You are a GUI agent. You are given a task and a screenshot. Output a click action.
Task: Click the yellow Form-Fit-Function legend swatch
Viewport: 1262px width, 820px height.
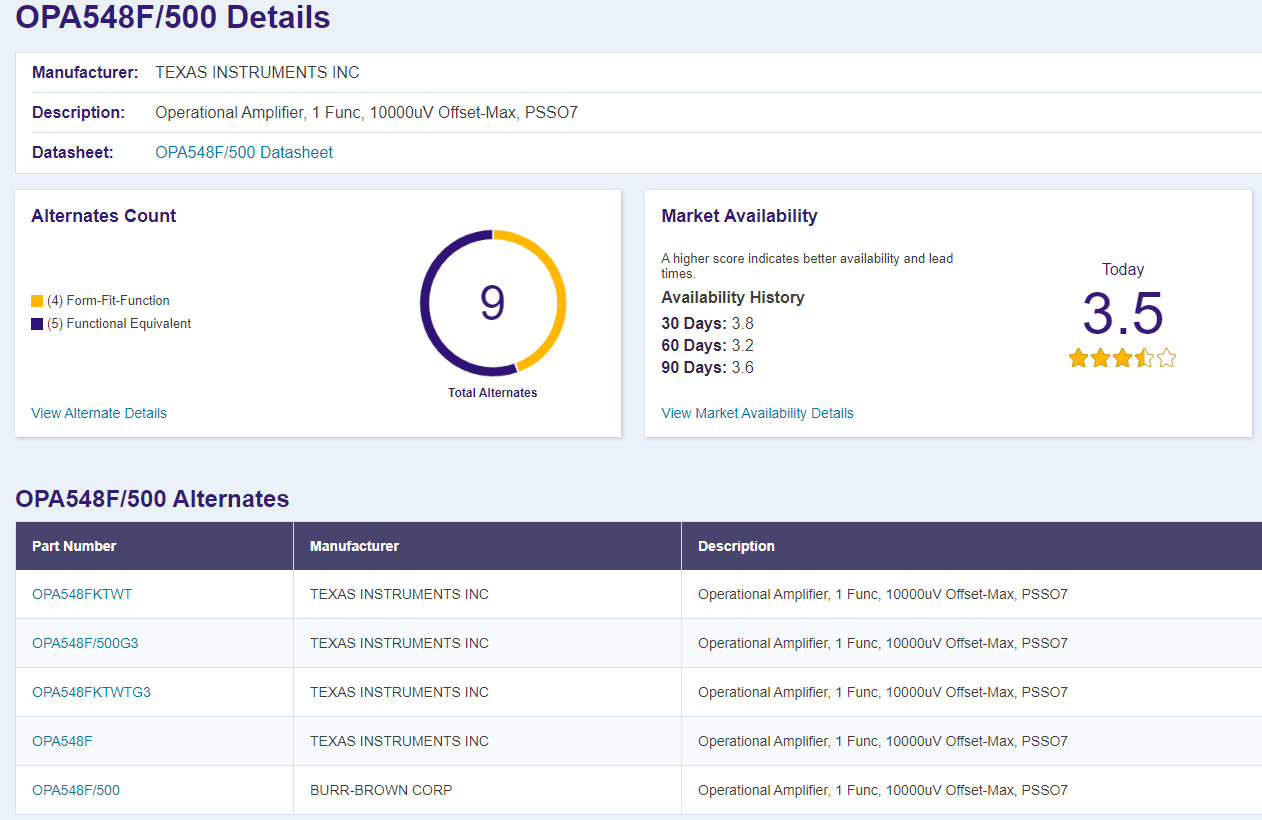point(37,301)
